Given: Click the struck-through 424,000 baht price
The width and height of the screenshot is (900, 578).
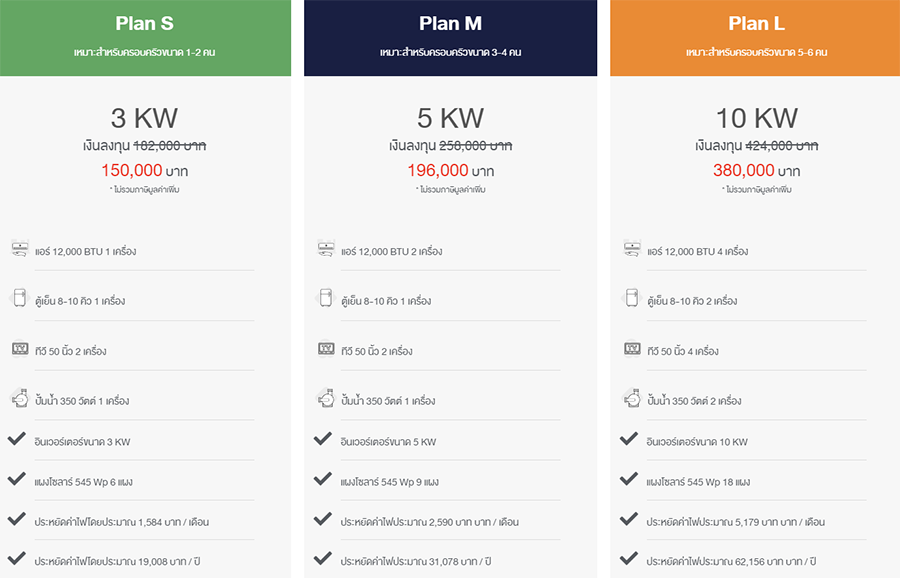Looking at the screenshot, I should (x=782, y=145).
